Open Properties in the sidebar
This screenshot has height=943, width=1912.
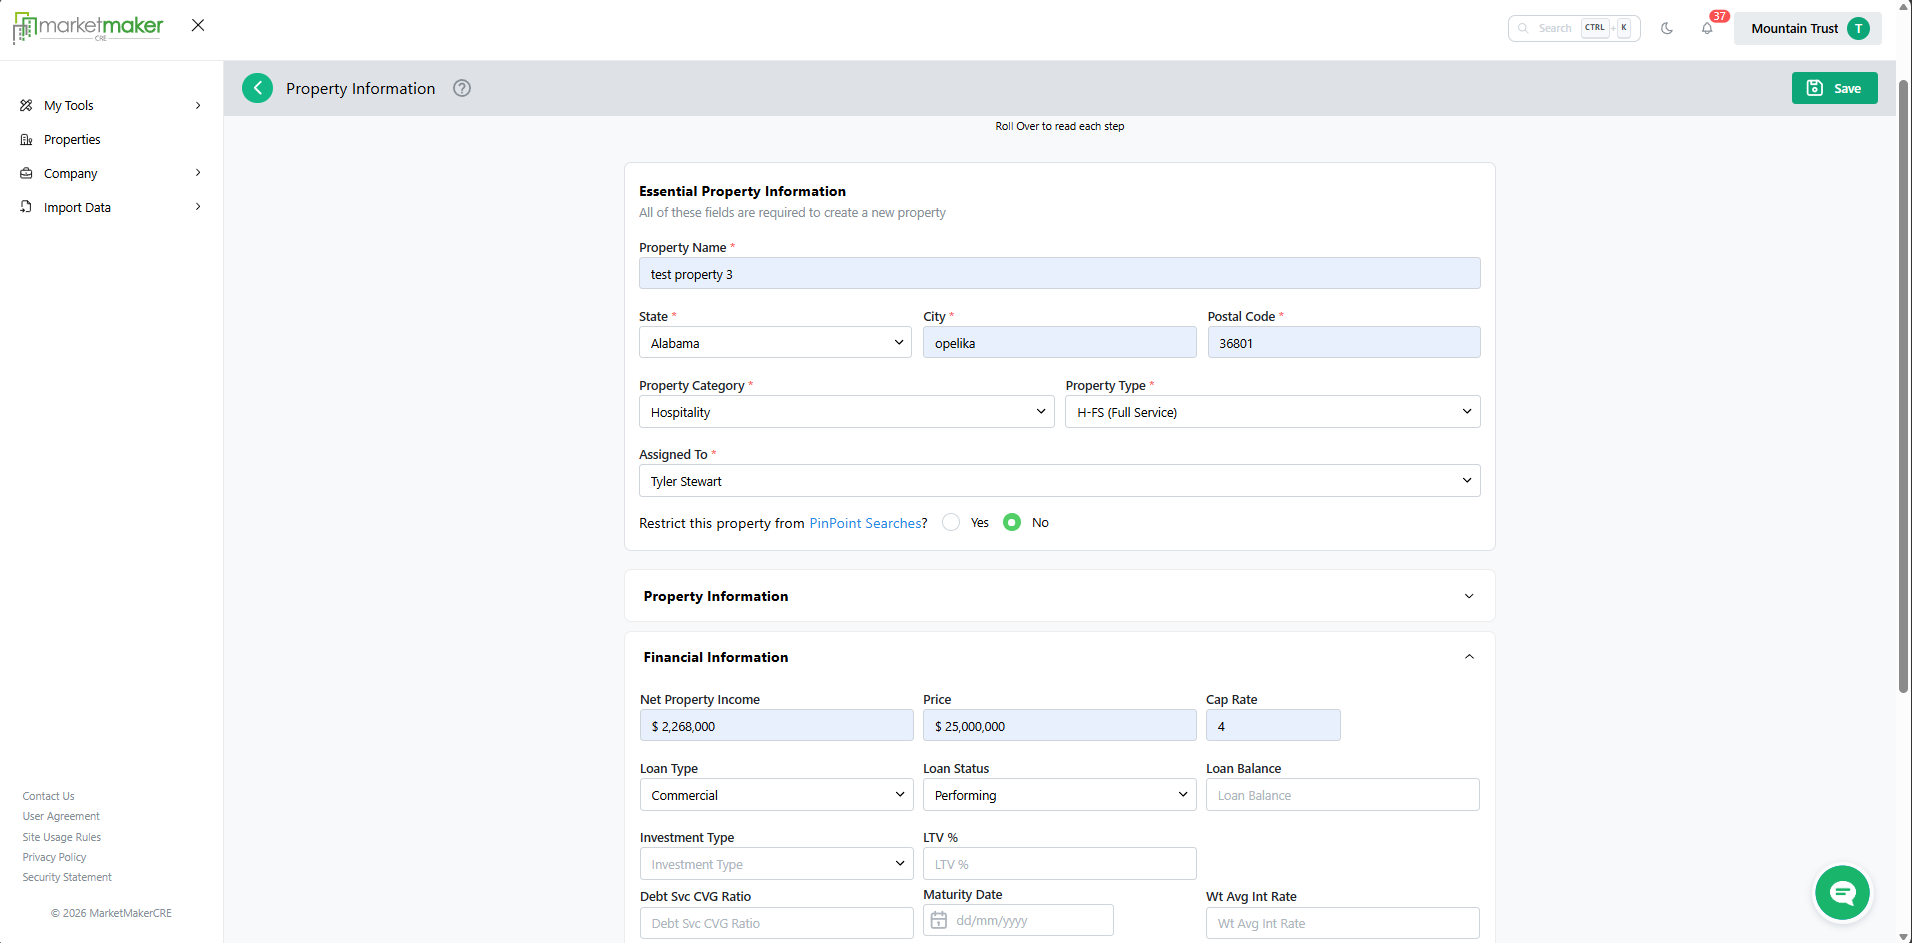(x=72, y=140)
